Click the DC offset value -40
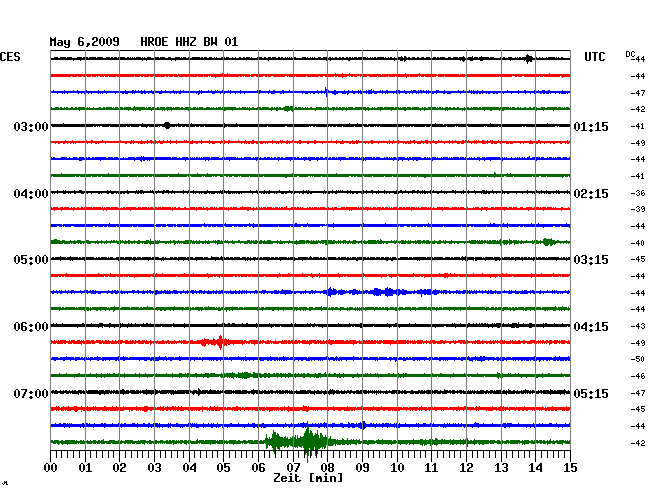 point(638,243)
